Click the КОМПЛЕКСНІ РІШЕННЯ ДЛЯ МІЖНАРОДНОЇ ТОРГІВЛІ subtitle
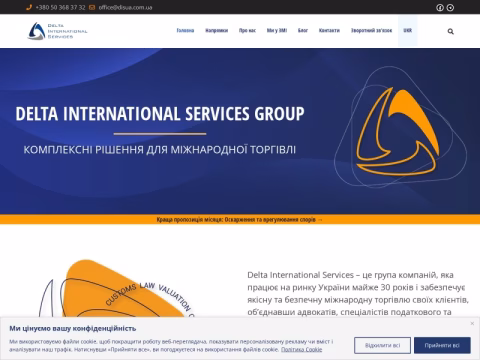 160,150
